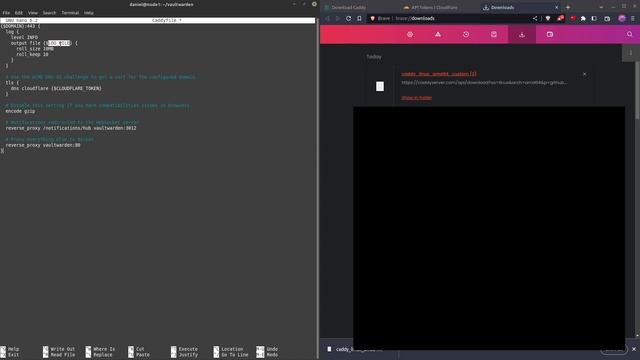Close the Downloads browser tab
The image size is (640, 360).
click(556, 7)
